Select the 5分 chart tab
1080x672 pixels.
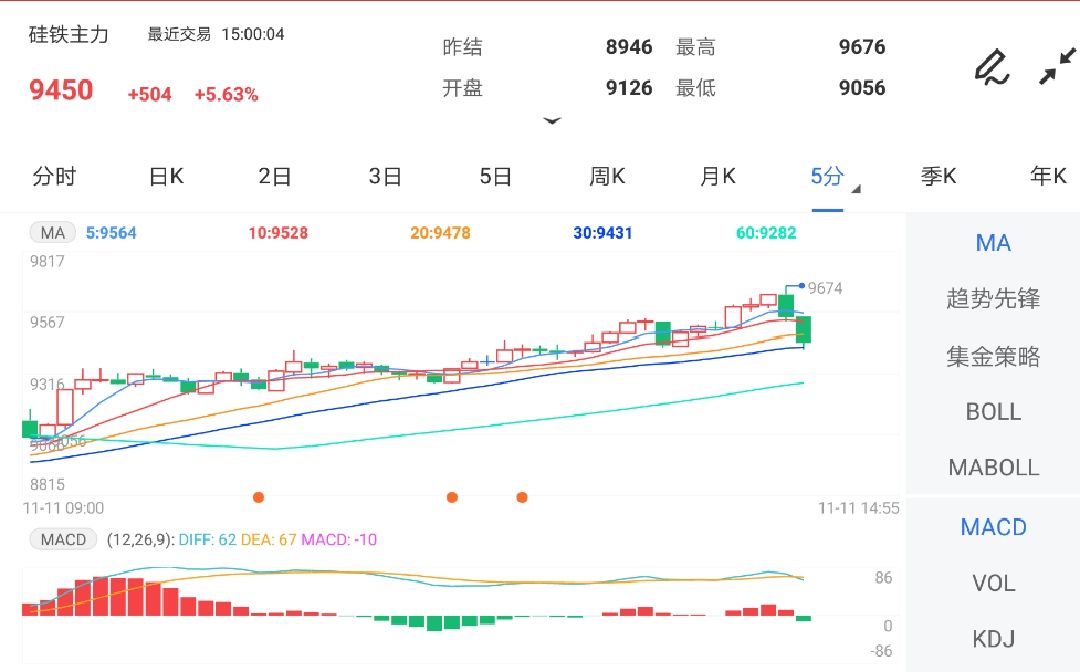(x=827, y=176)
